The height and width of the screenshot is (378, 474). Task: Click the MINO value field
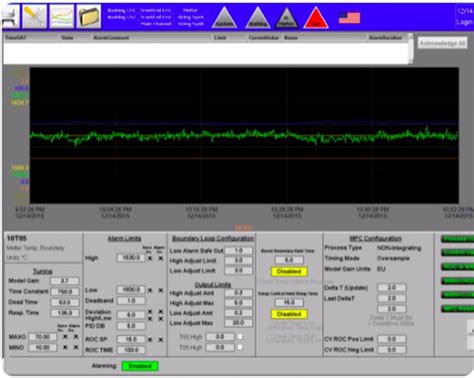[43, 348]
